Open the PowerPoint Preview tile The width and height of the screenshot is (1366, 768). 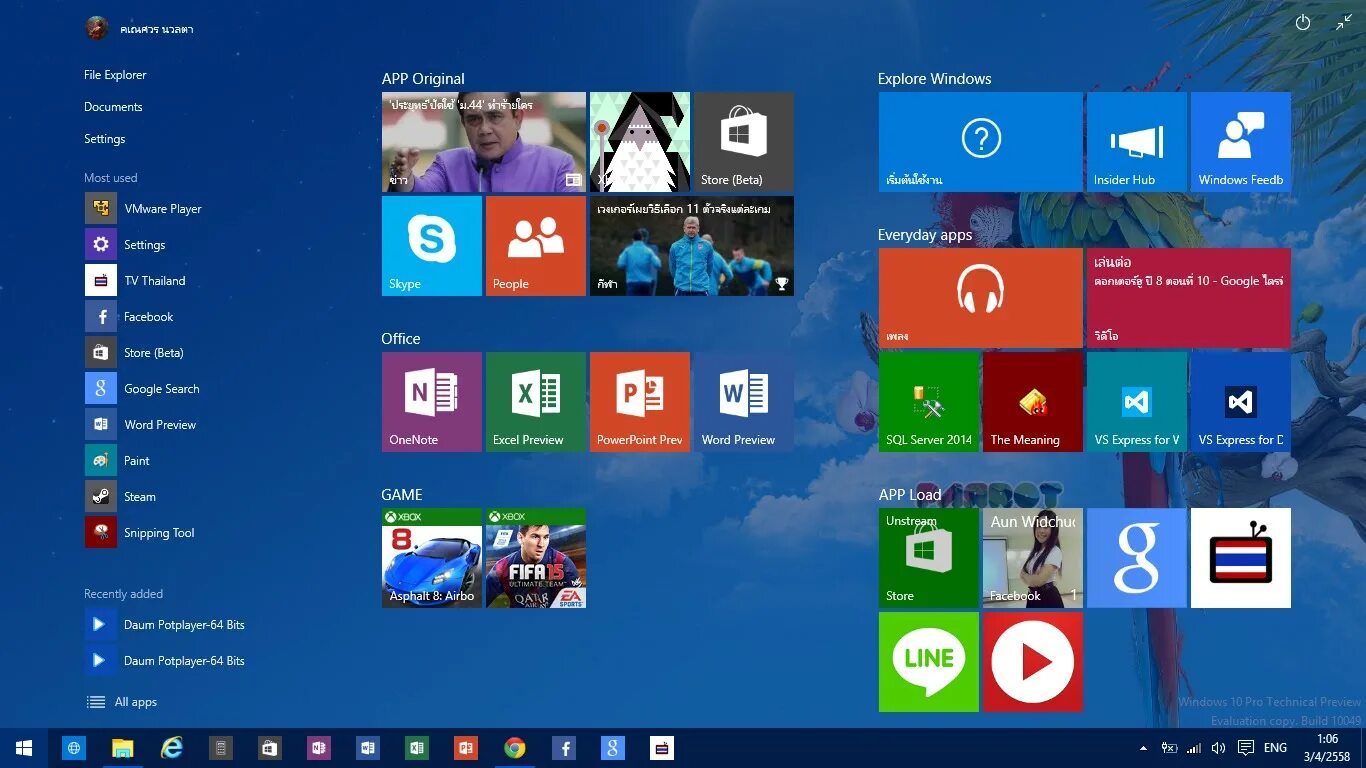click(639, 401)
